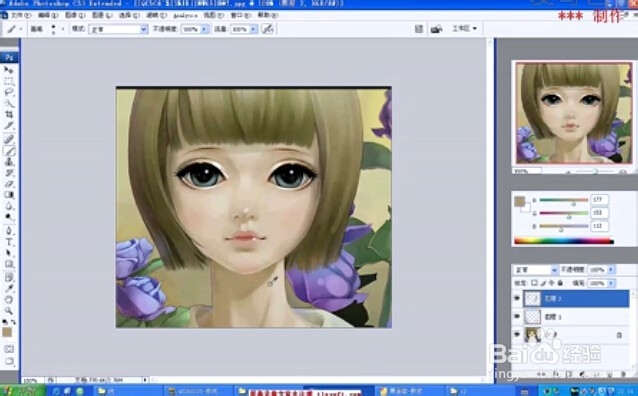Select the Rectangular Marquee tool
This screenshot has height=396, width=638.
[9, 81]
